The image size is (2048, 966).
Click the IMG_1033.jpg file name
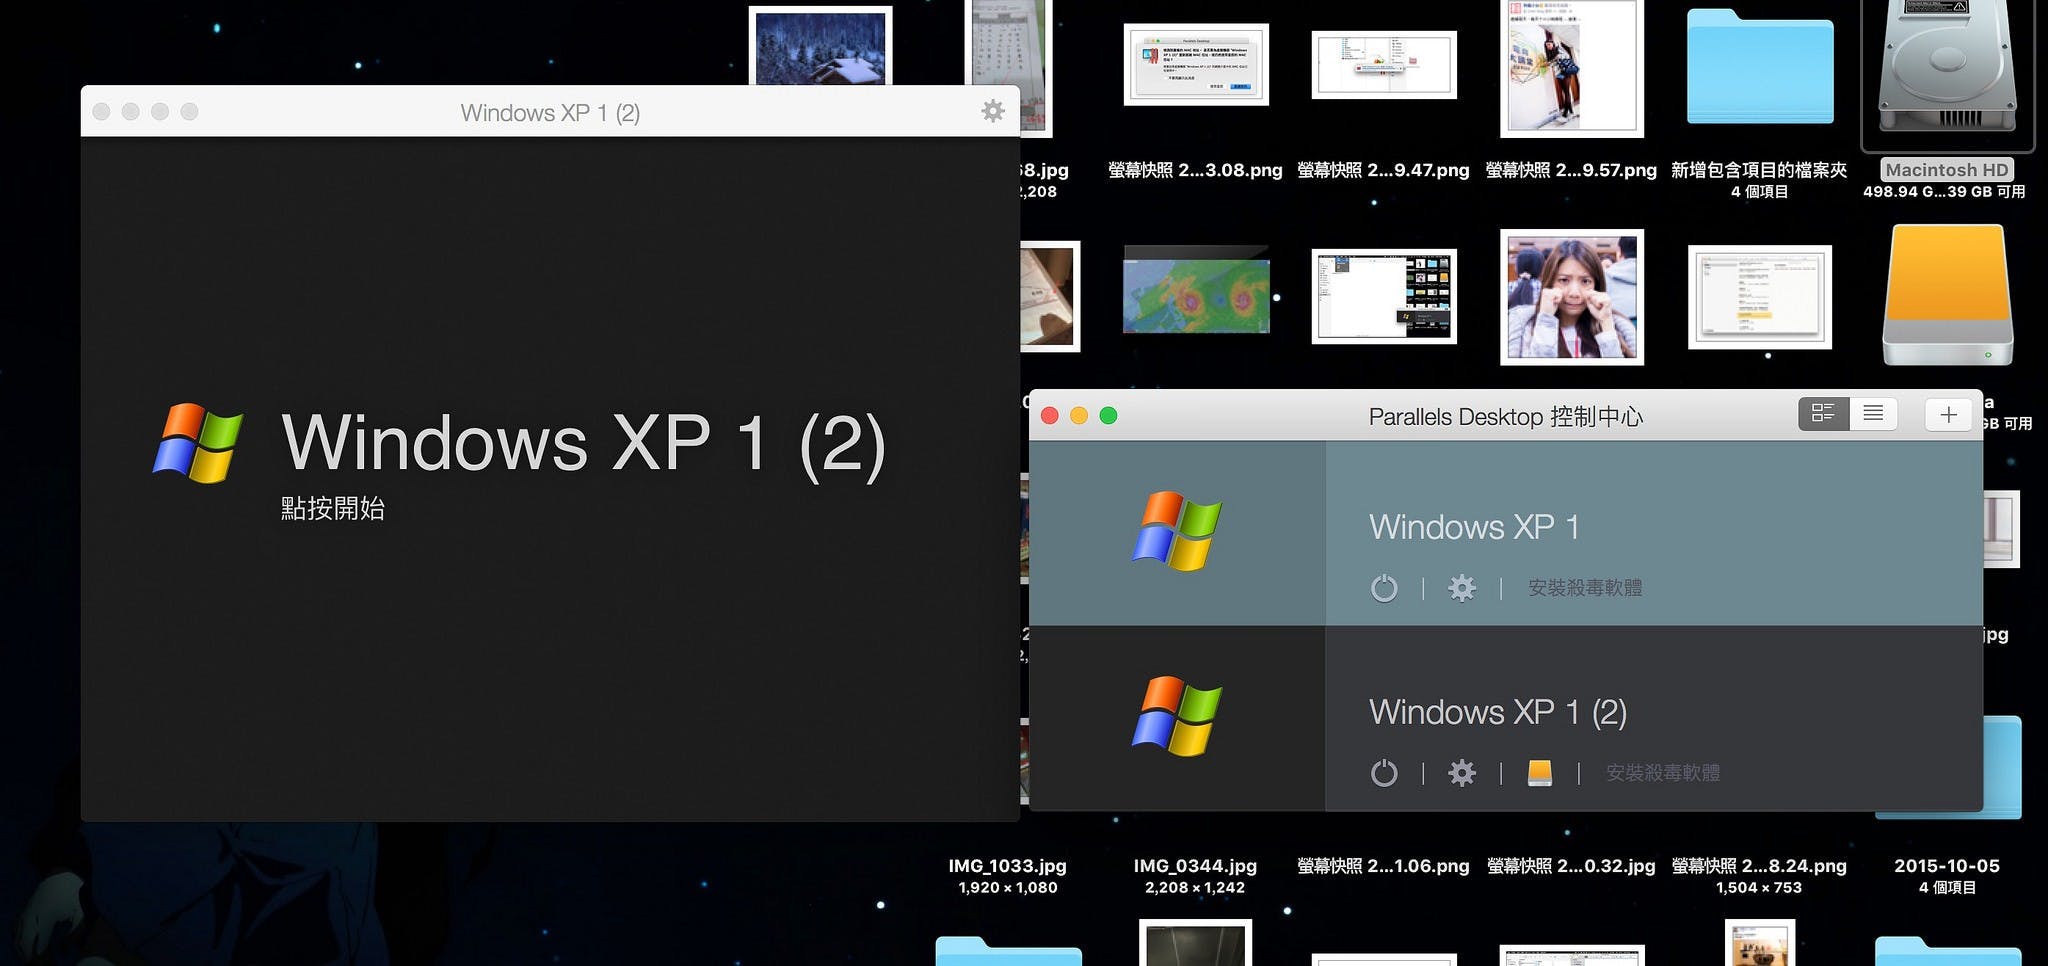click(x=1008, y=866)
